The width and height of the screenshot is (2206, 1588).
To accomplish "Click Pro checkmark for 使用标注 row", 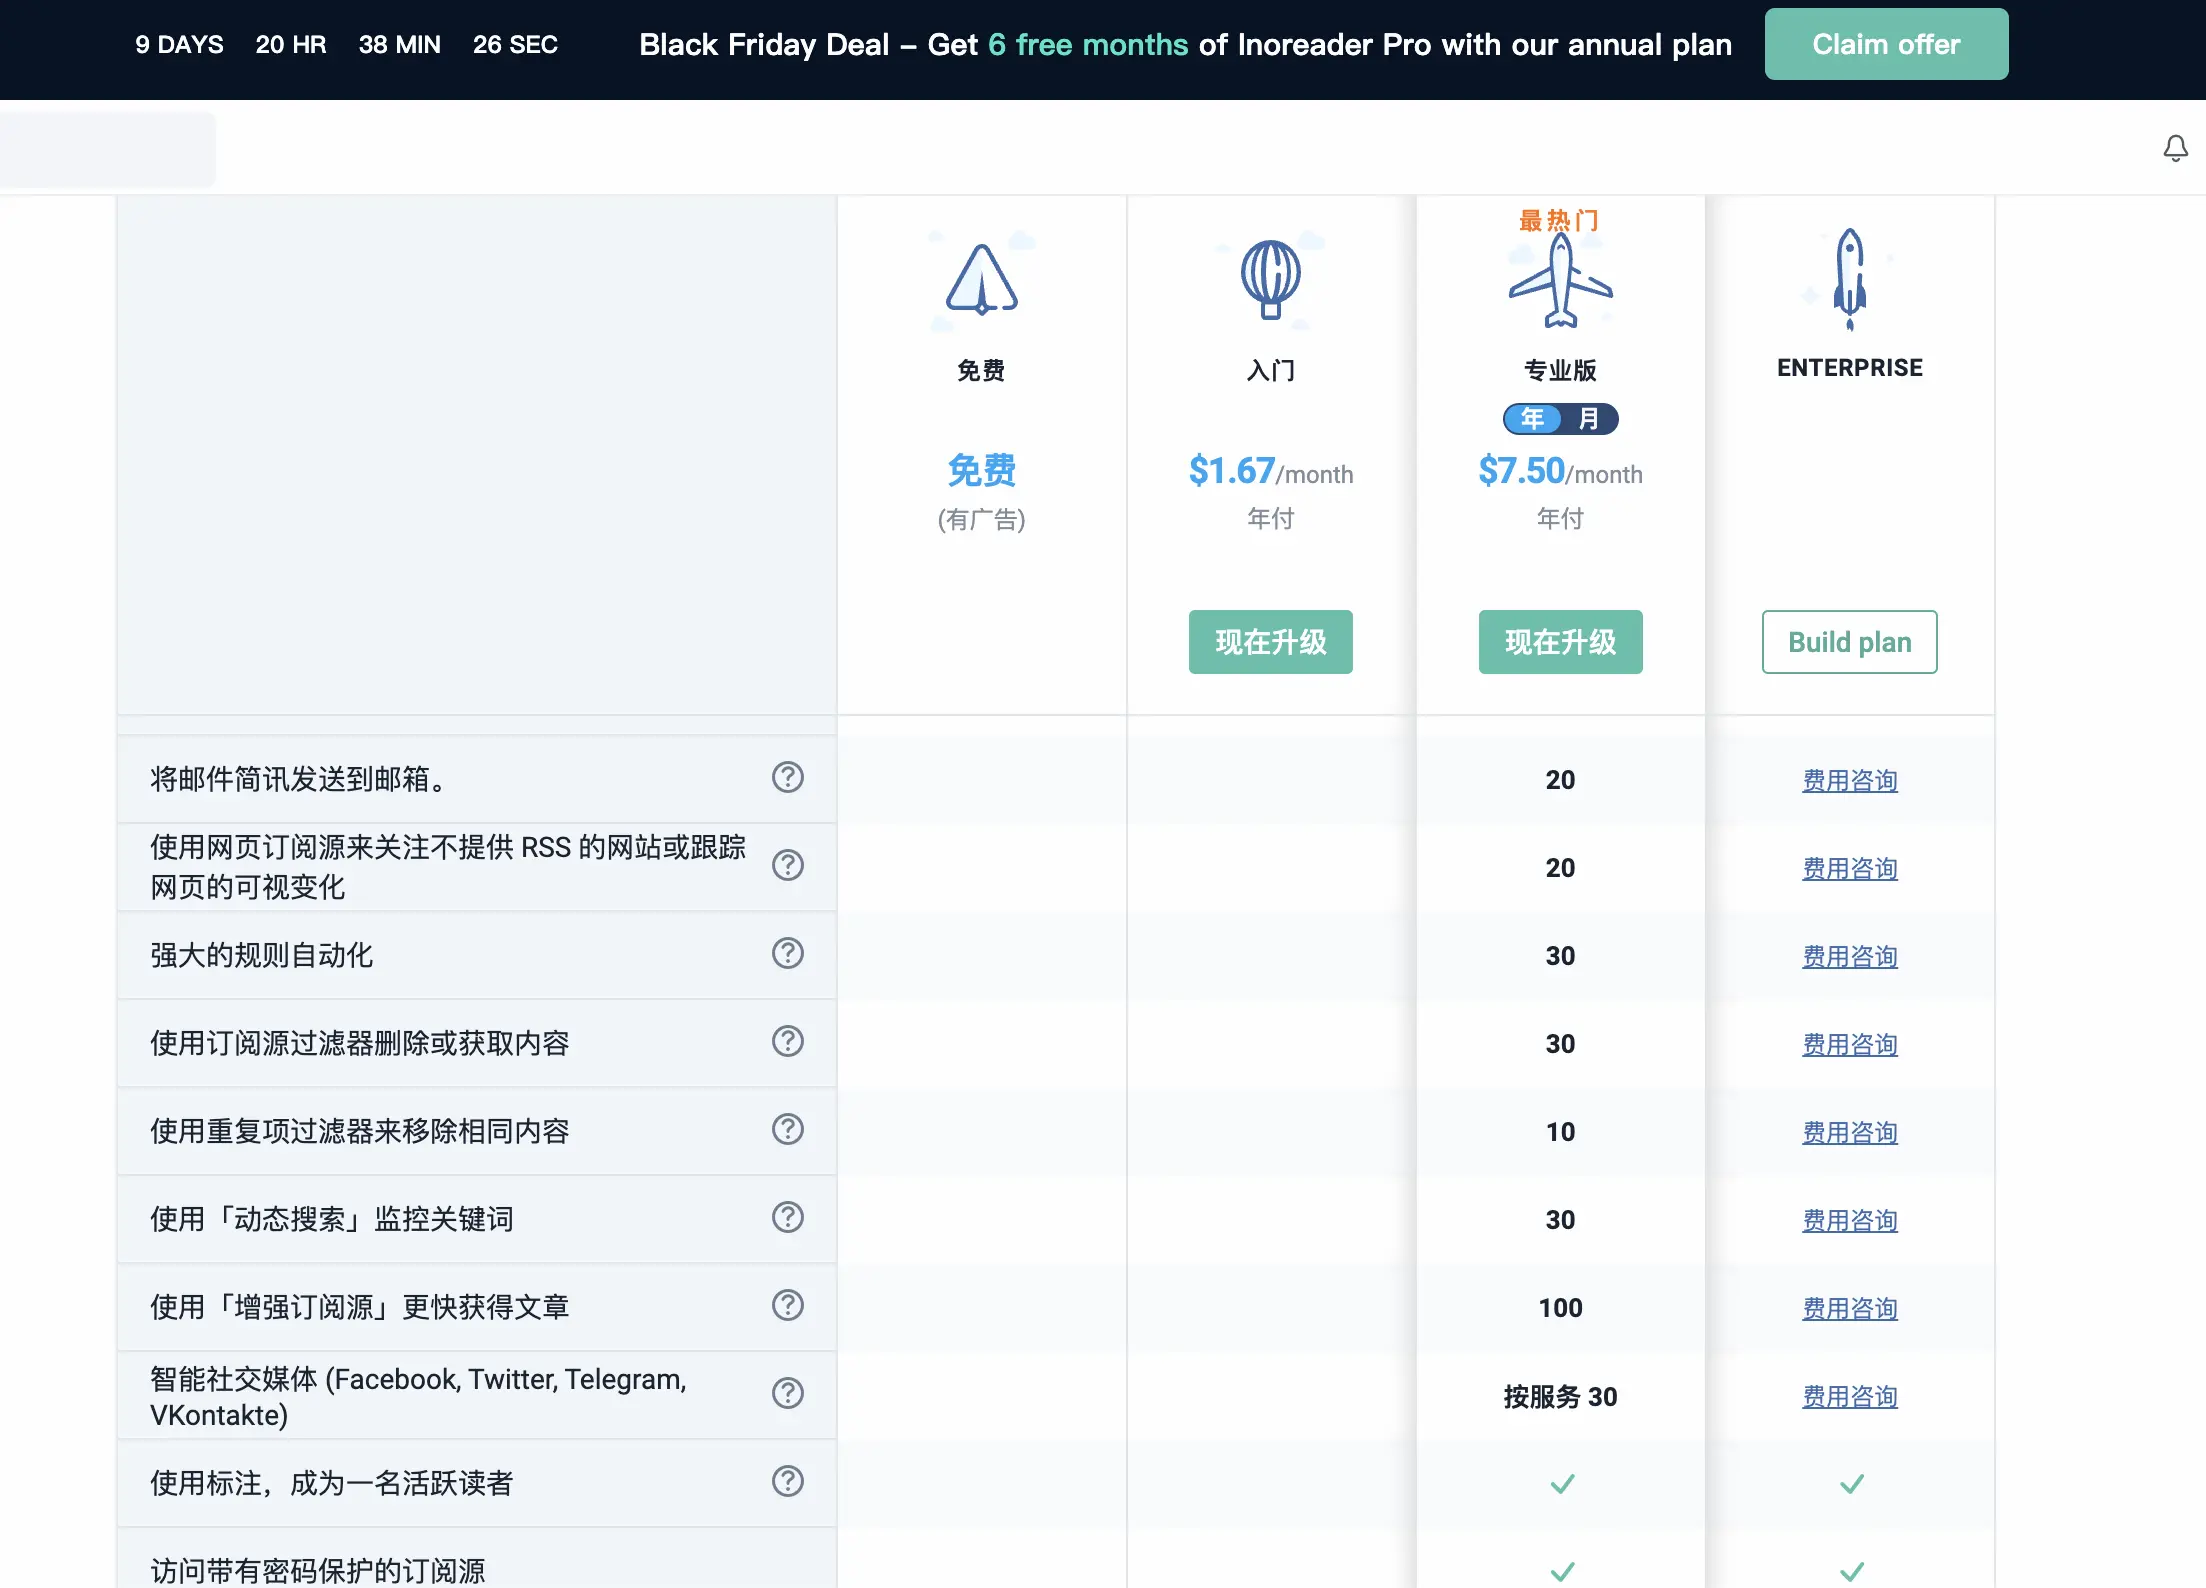I will (x=1562, y=1483).
